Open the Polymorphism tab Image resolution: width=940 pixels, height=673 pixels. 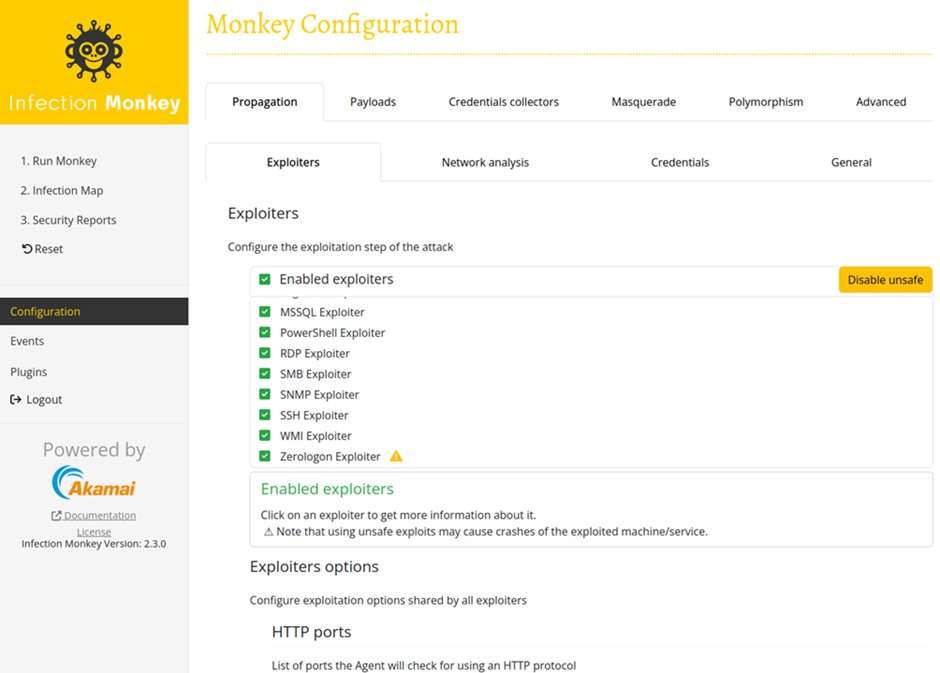tap(765, 102)
